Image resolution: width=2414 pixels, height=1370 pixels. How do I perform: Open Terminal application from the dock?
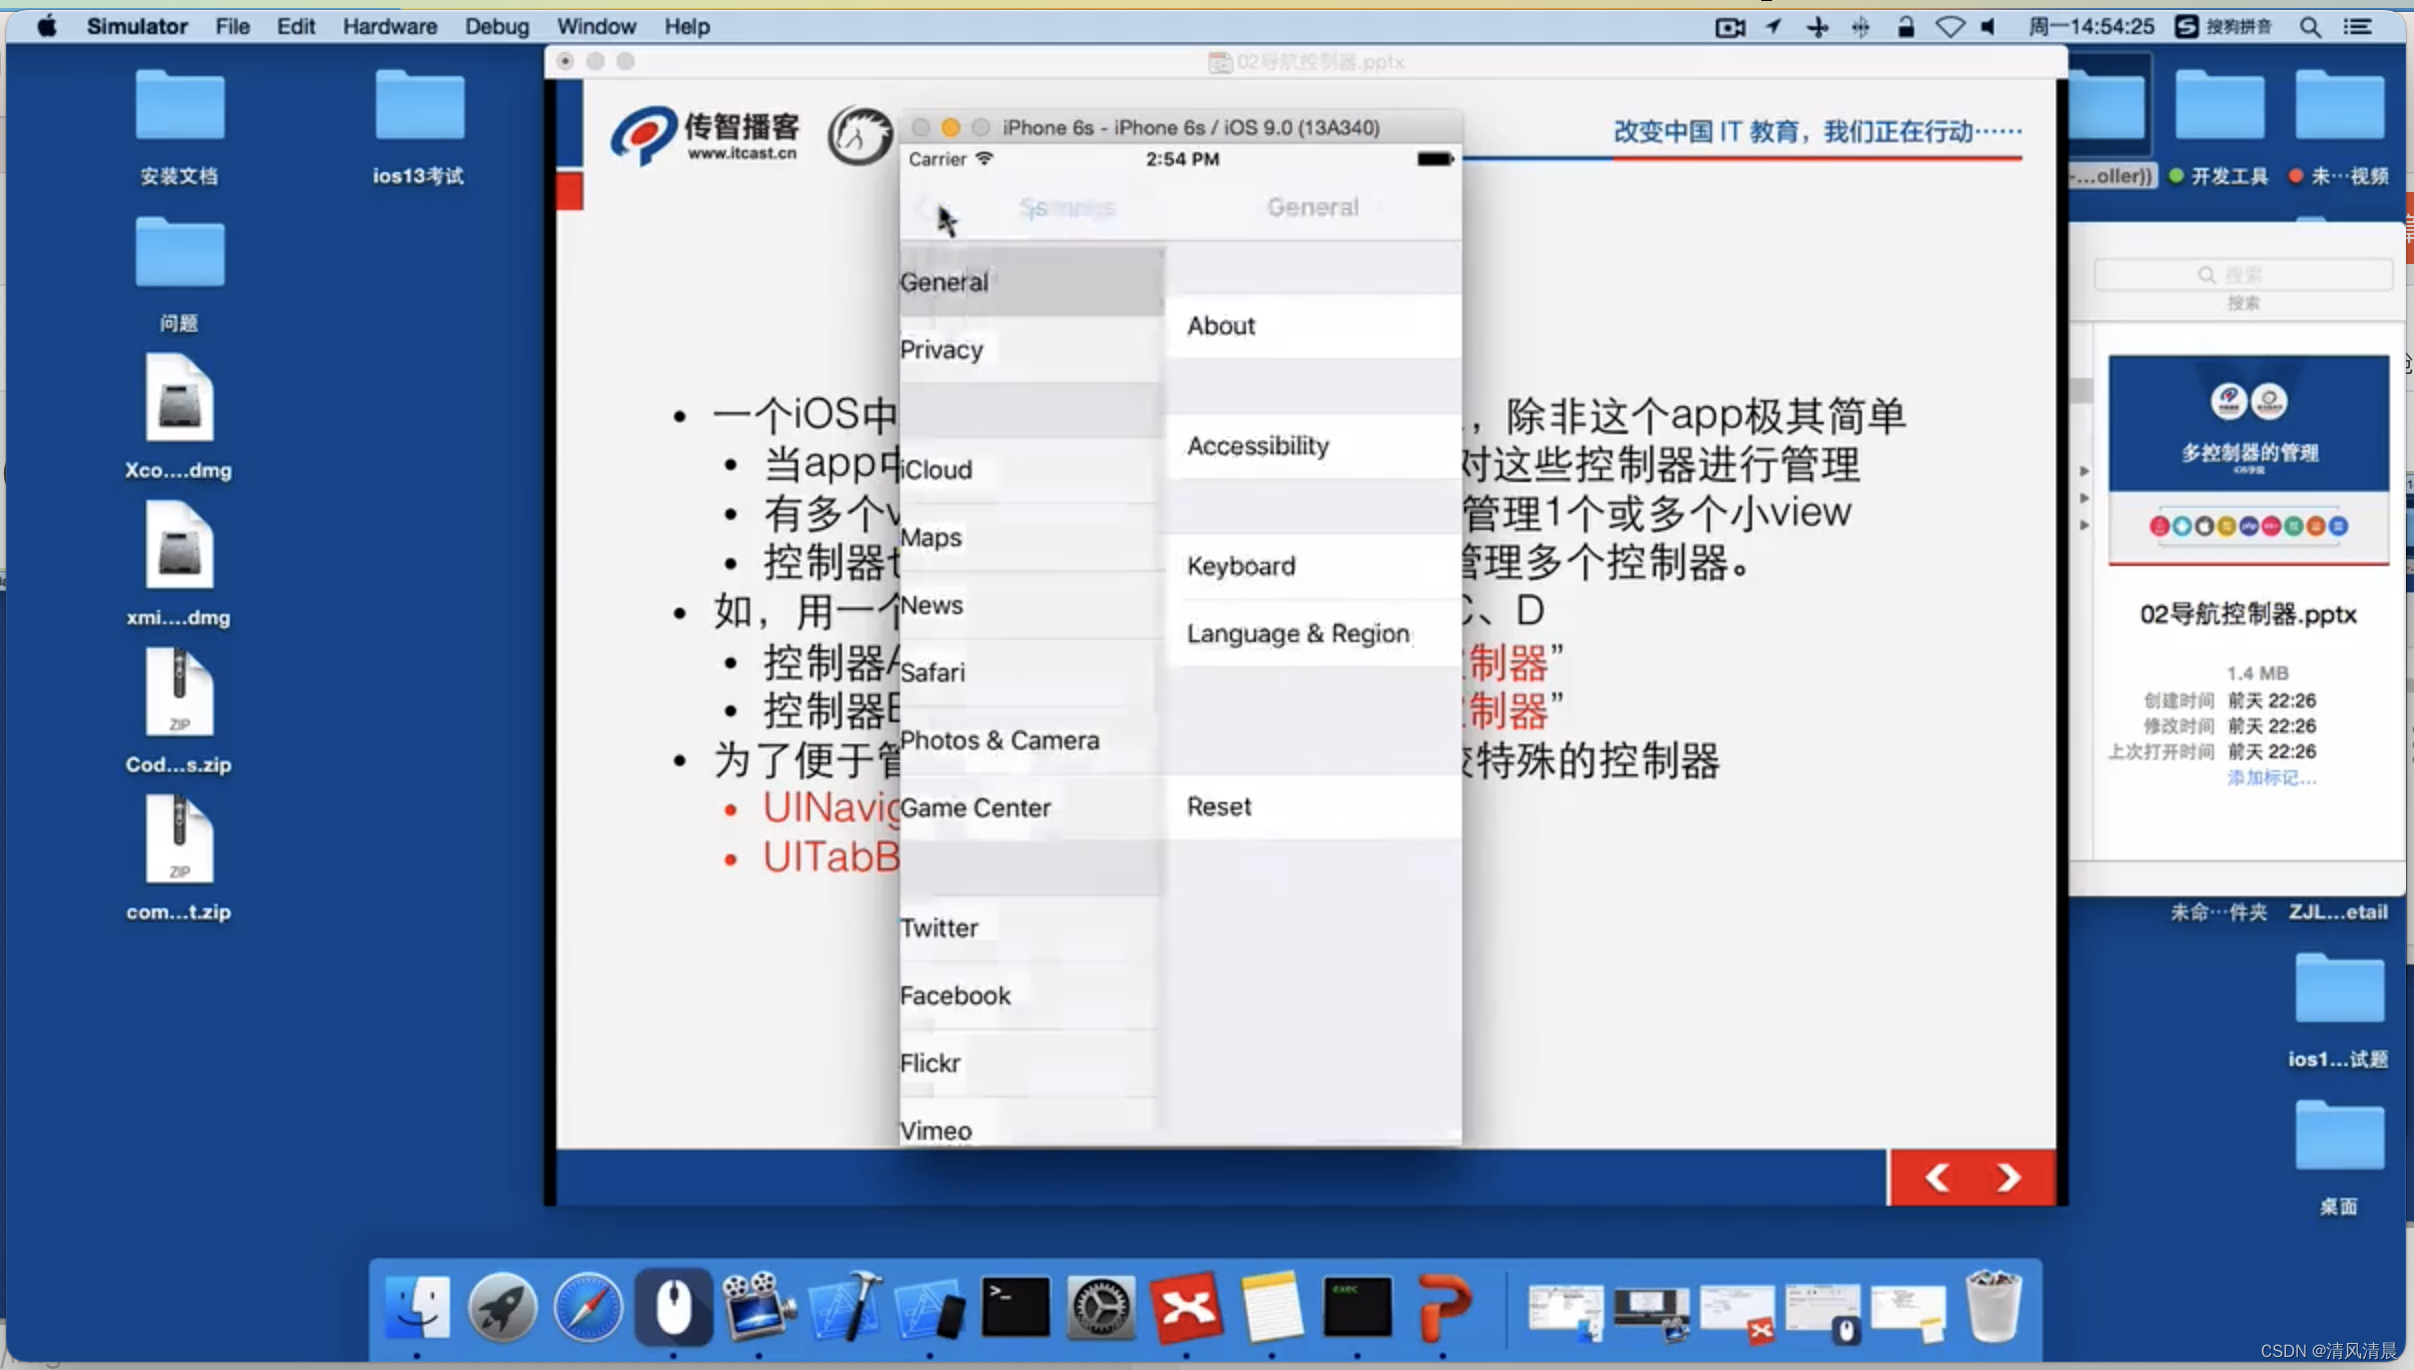pyautogui.click(x=1015, y=1309)
